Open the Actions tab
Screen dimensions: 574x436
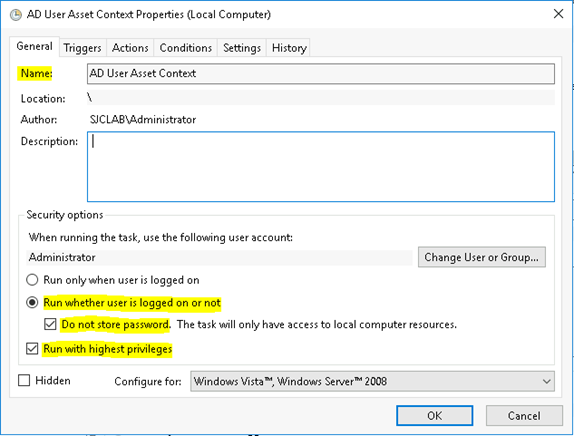[x=130, y=48]
